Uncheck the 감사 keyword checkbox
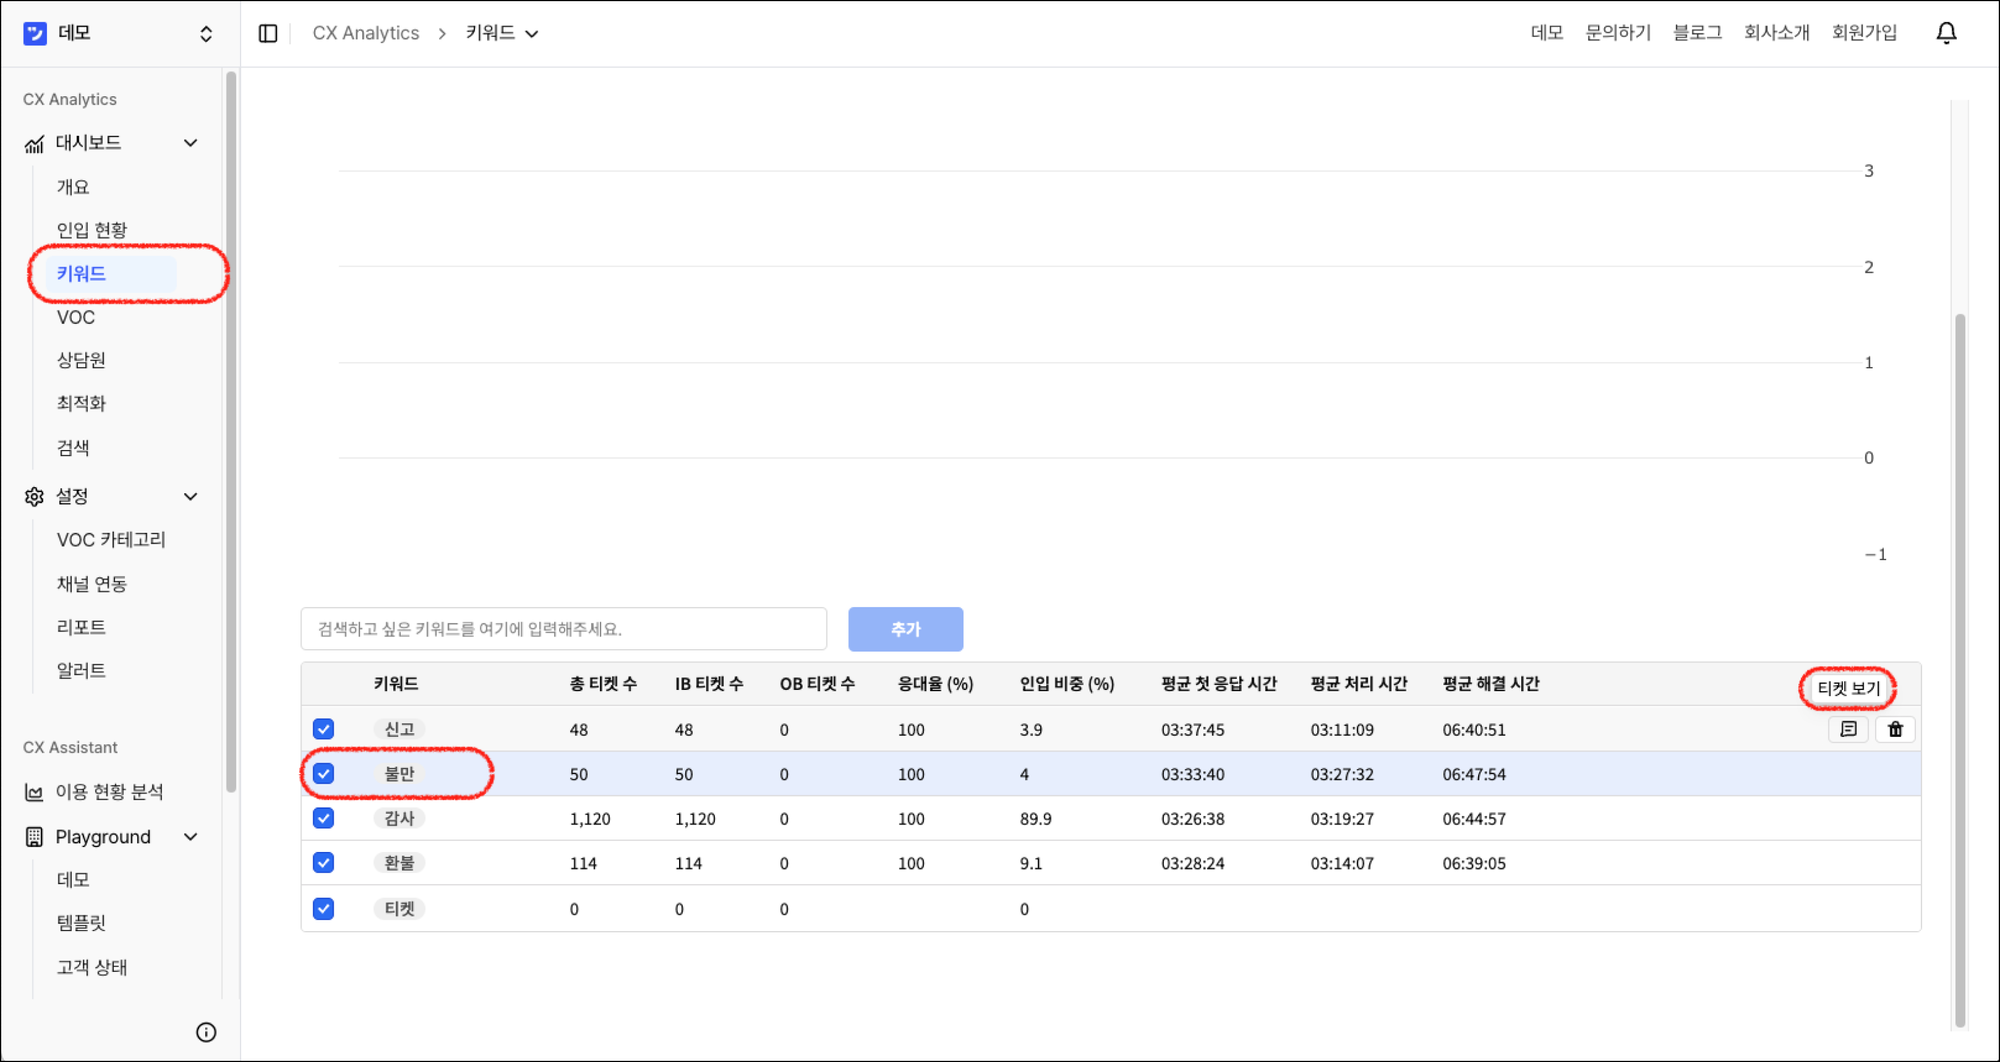The image size is (2000, 1062). 323,818
